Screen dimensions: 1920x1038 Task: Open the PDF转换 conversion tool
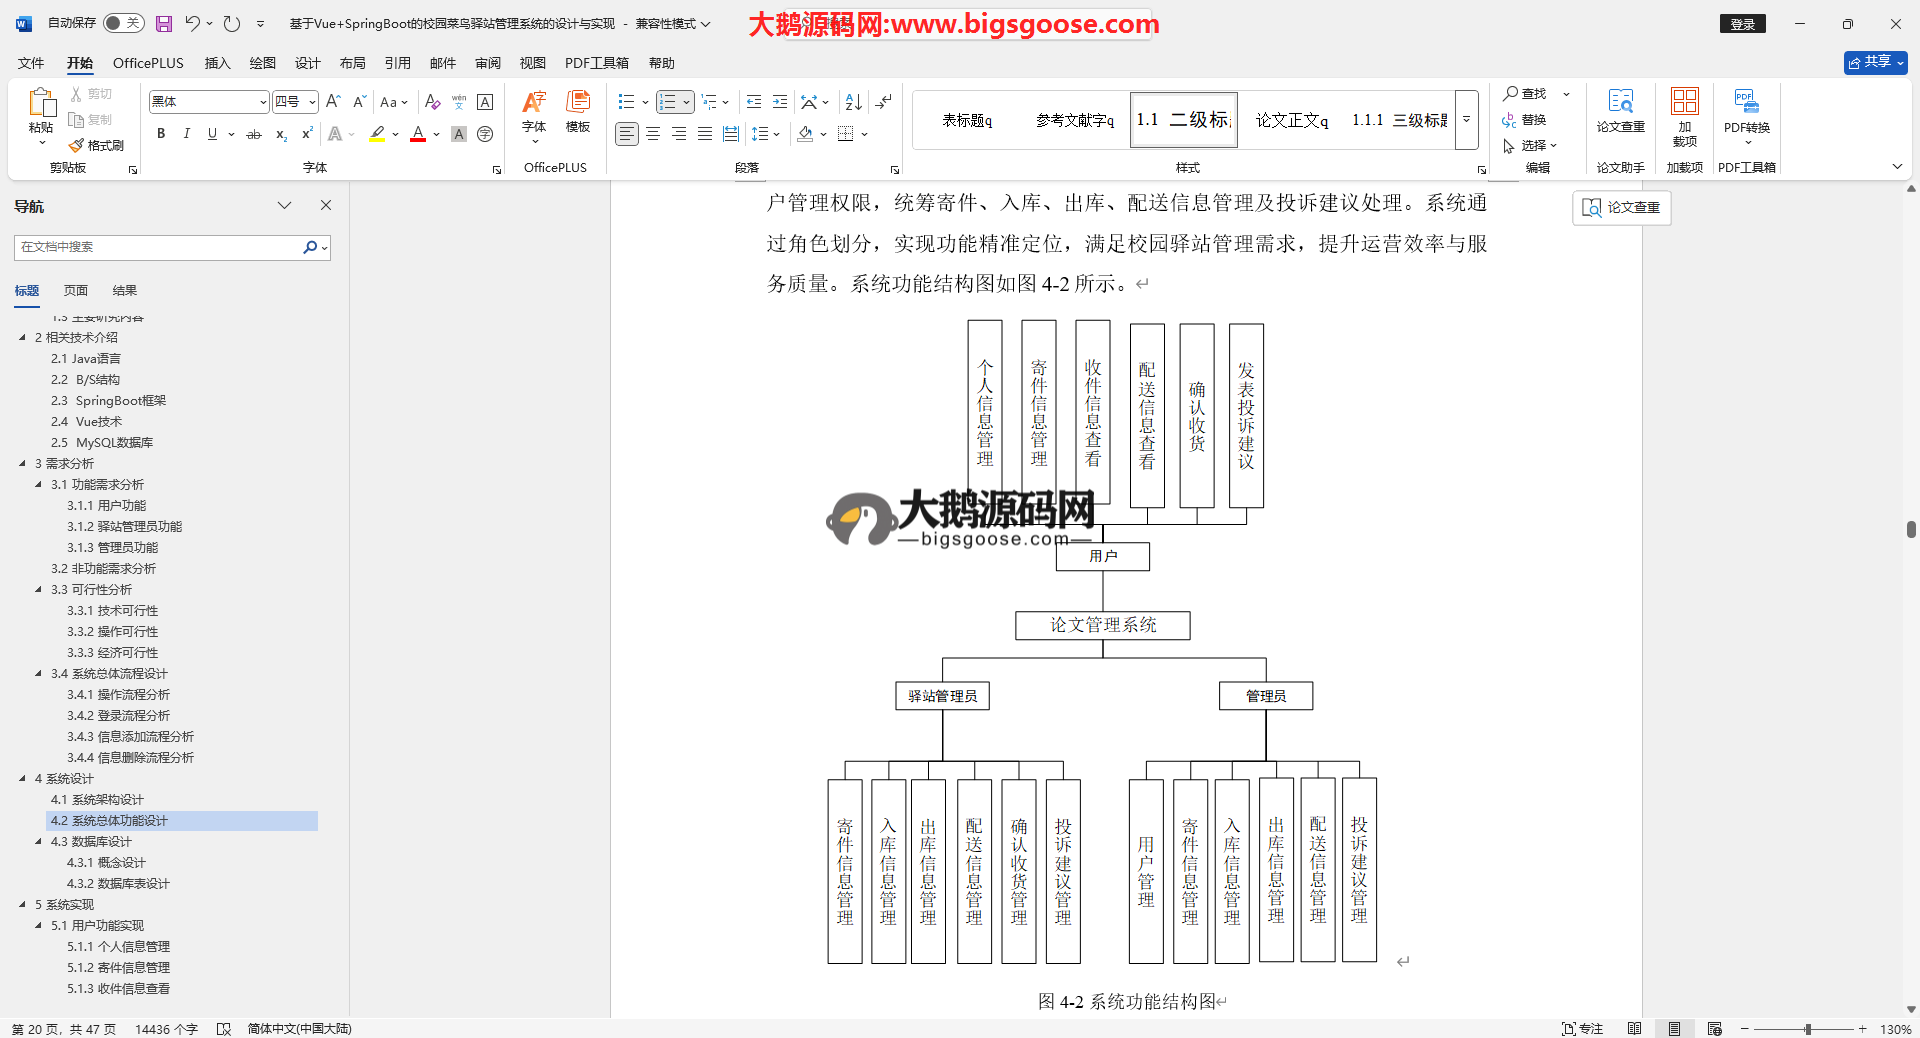(1746, 115)
